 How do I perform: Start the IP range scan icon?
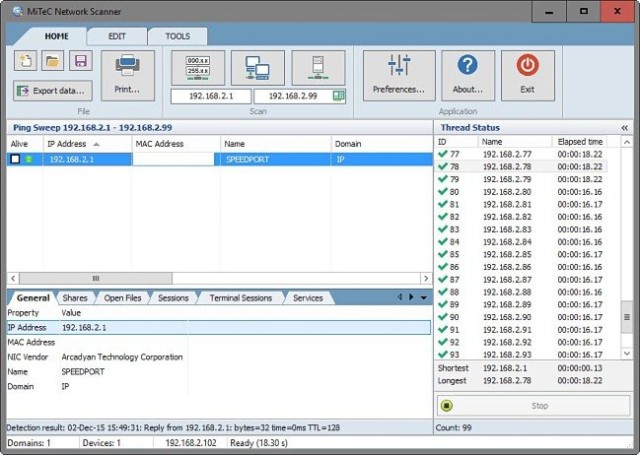click(x=198, y=68)
